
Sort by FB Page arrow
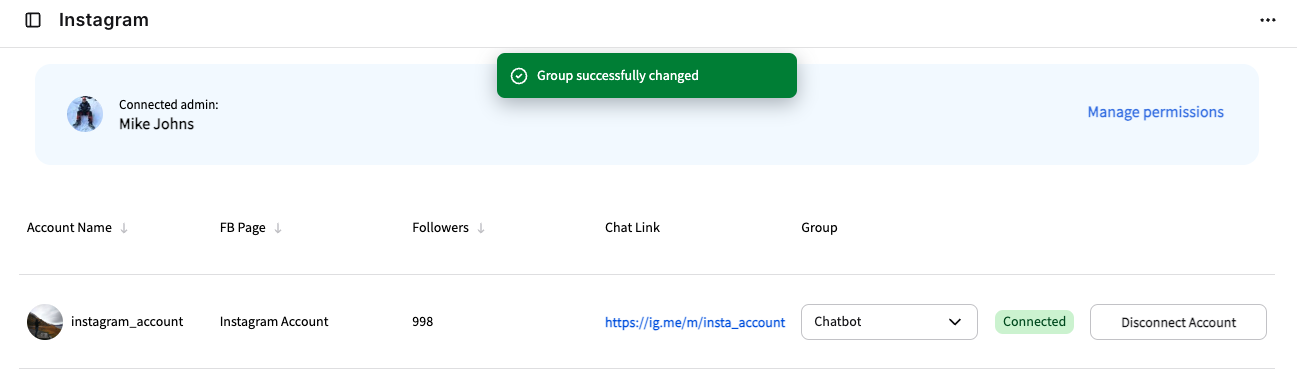(278, 228)
